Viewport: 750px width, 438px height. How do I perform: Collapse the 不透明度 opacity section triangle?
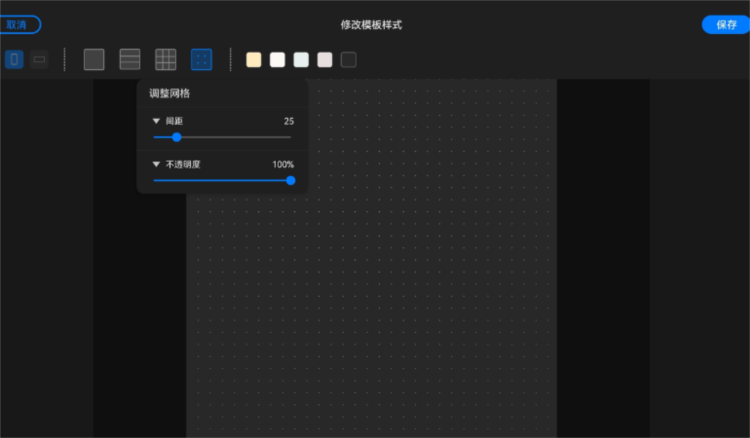pyautogui.click(x=156, y=164)
